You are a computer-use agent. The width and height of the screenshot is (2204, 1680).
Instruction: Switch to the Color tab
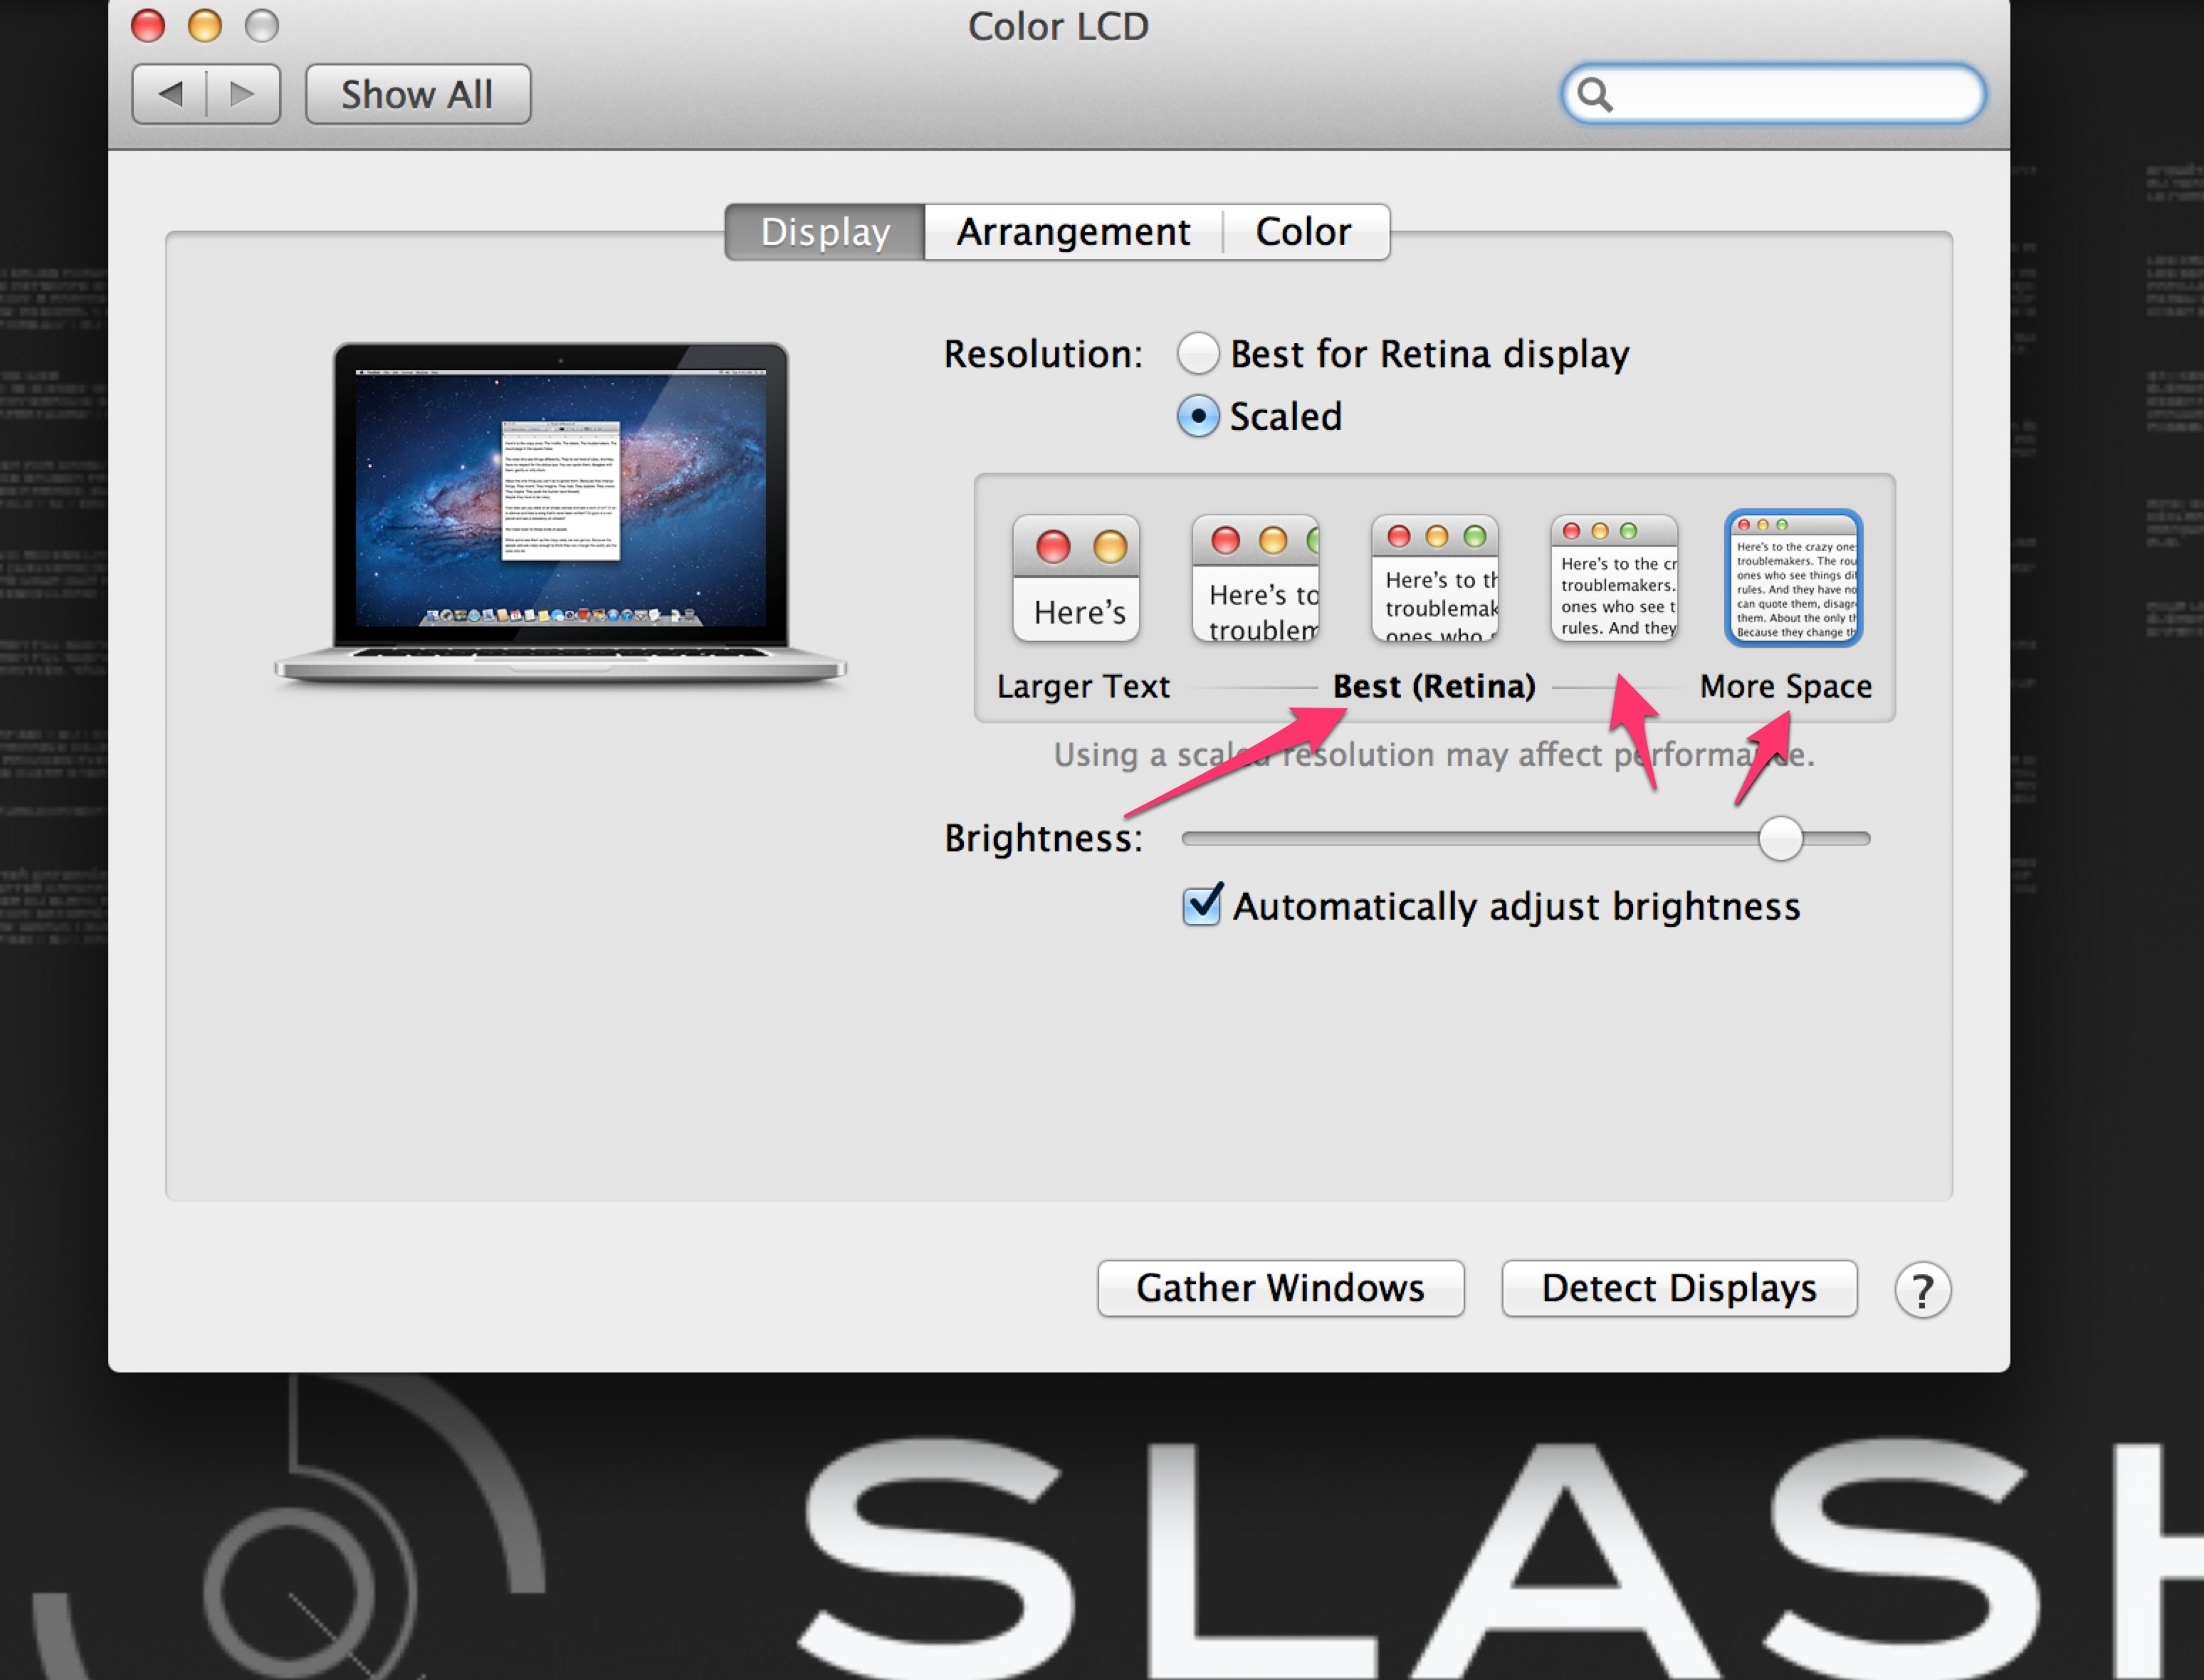(x=1303, y=231)
